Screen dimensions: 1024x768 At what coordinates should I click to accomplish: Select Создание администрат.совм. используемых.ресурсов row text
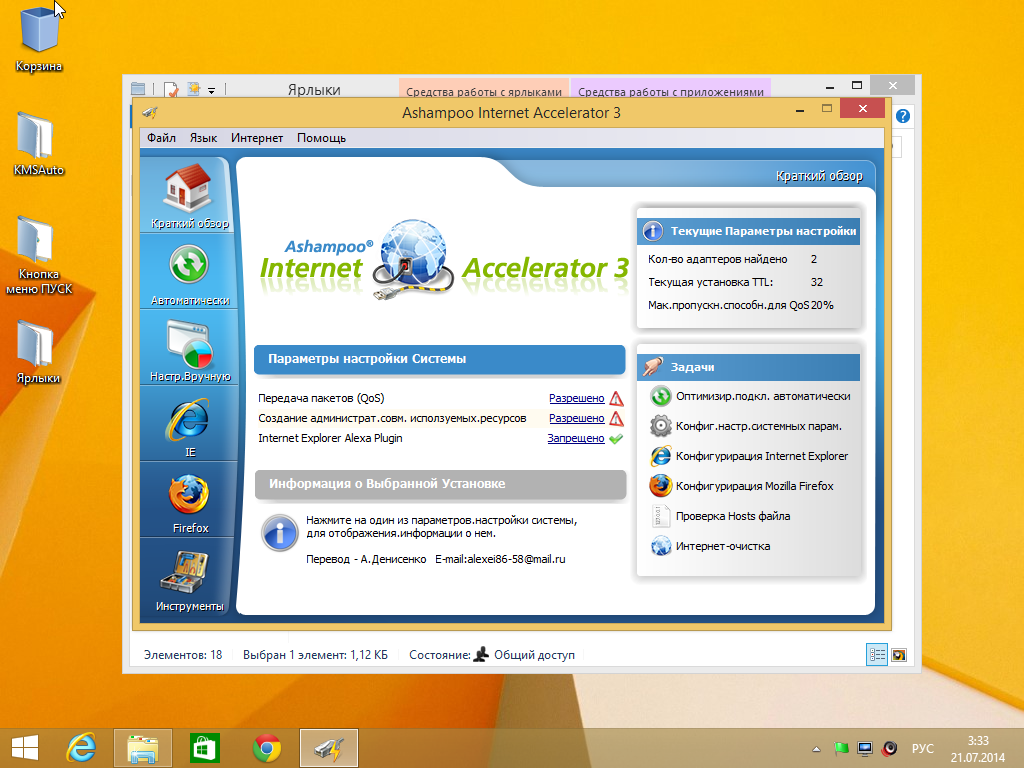[392, 418]
